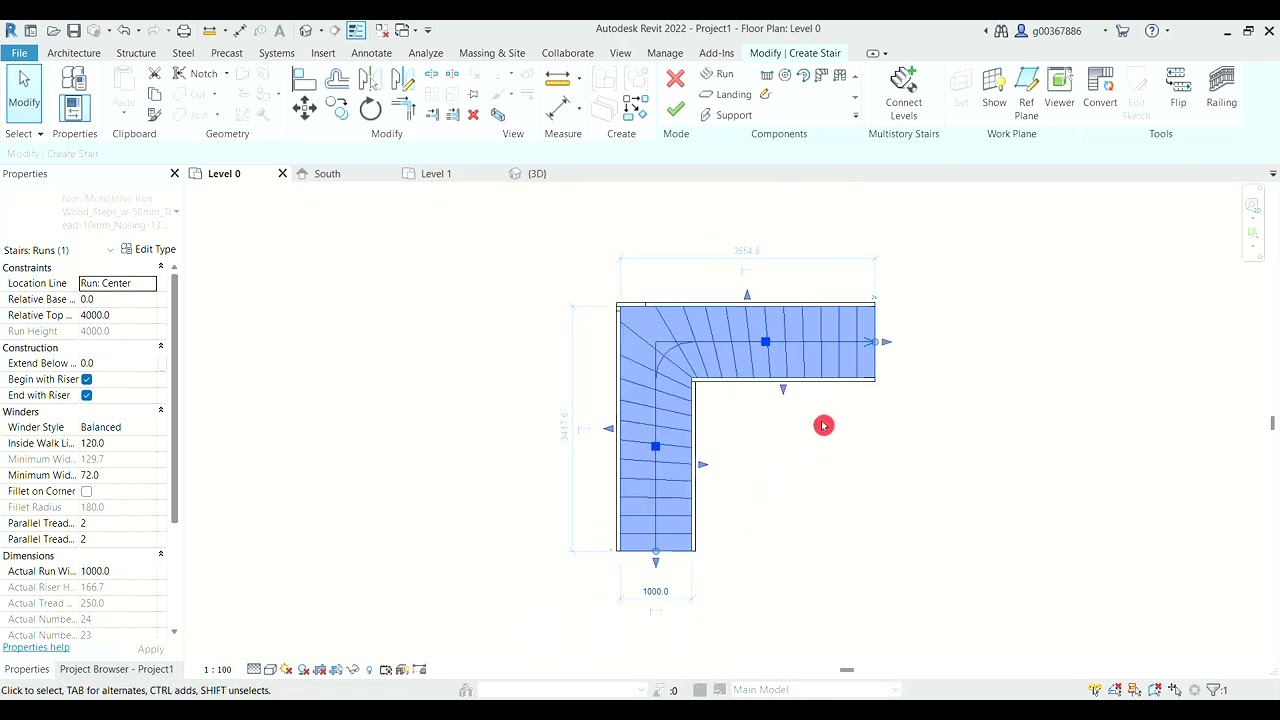This screenshot has width=1280, height=720.
Task: Click the Copy tool with circles icon
Action: 337,109
